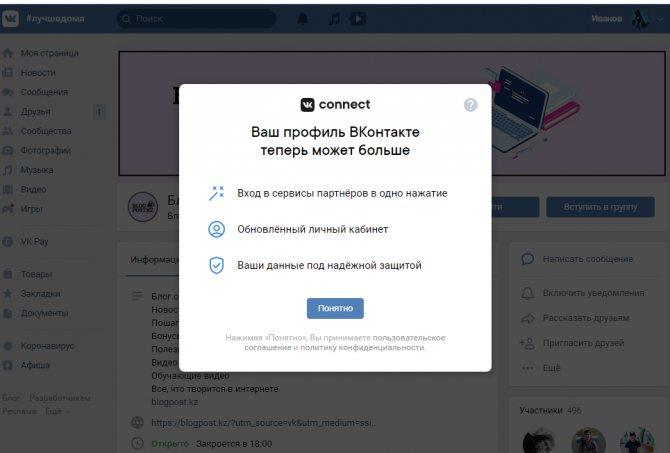Open Моя страница in sidebar
The height and width of the screenshot is (453, 670).
(x=50, y=53)
